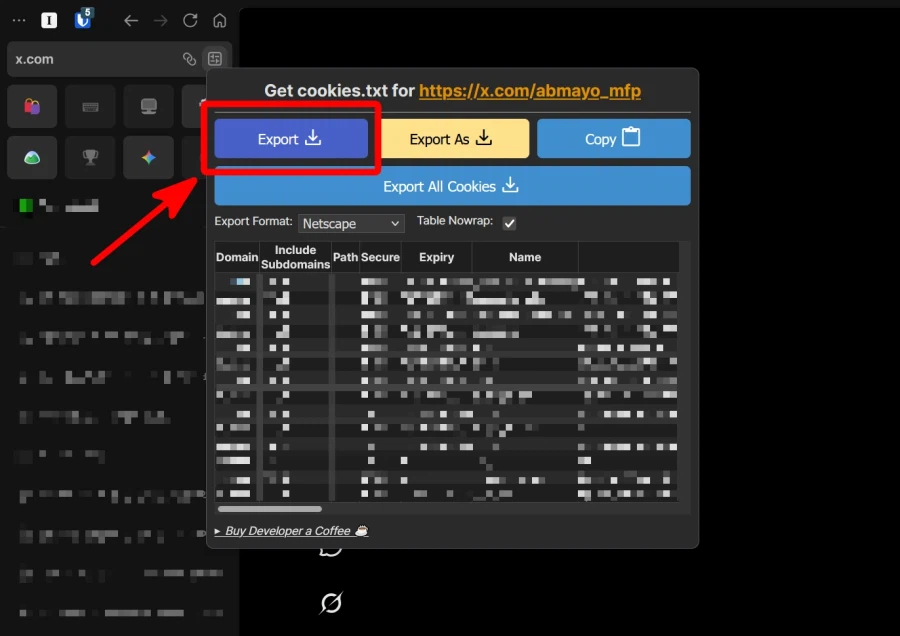Sort by the Name column header
The height and width of the screenshot is (636, 900).
click(525, 257)
